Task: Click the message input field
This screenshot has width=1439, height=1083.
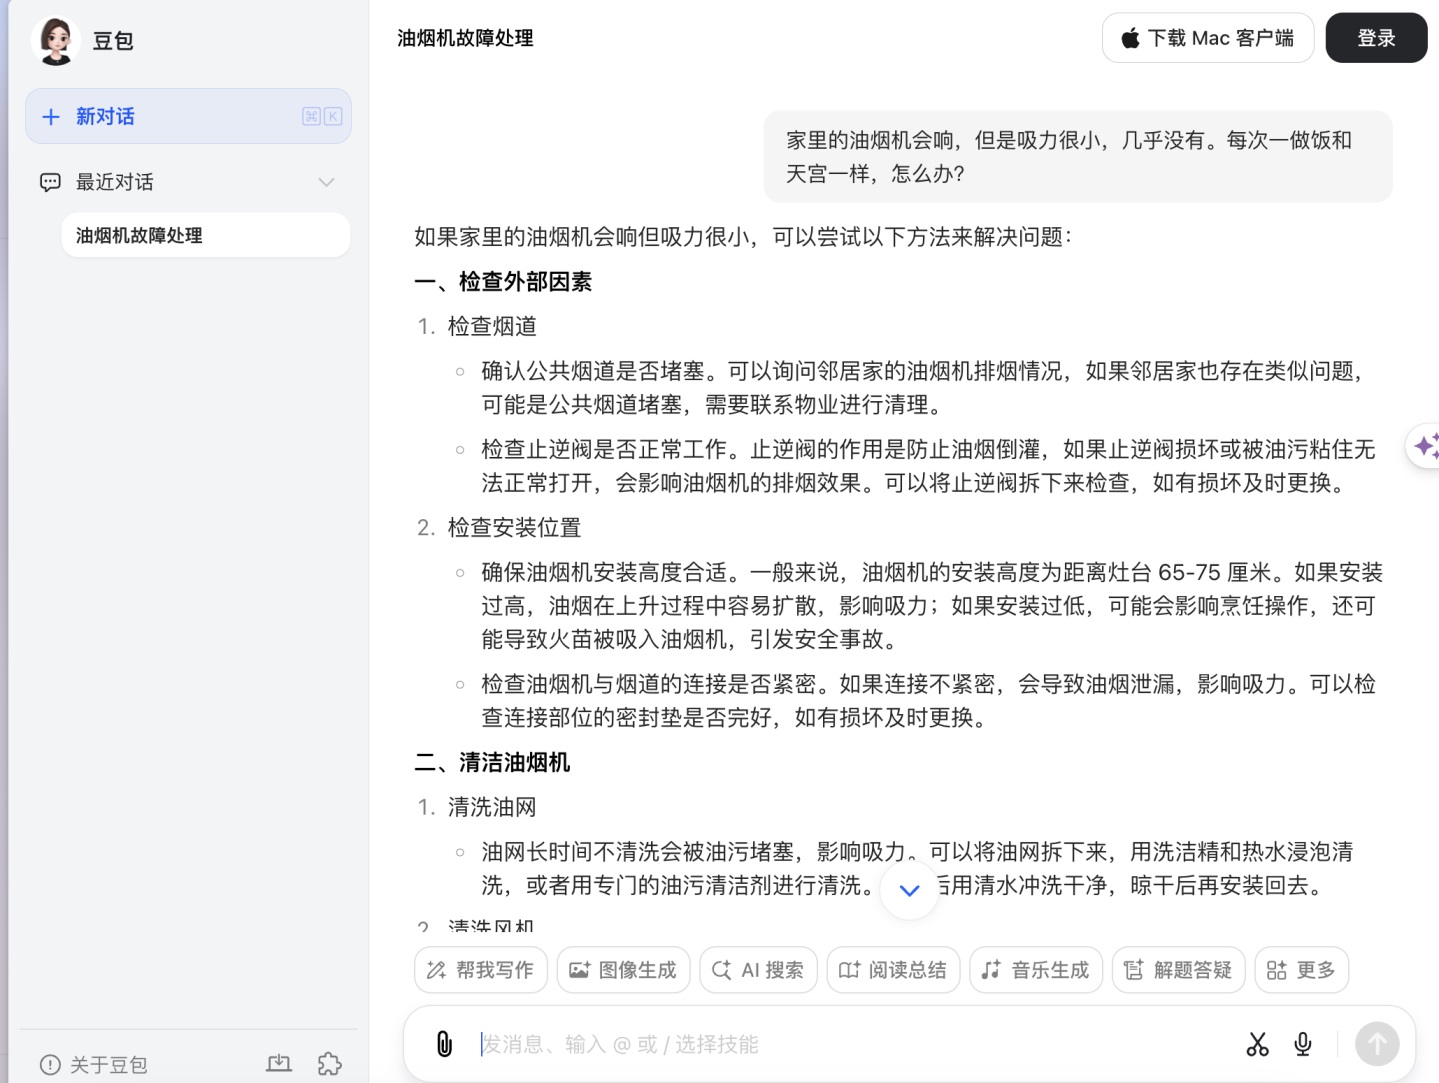Action: (850, 1044)
